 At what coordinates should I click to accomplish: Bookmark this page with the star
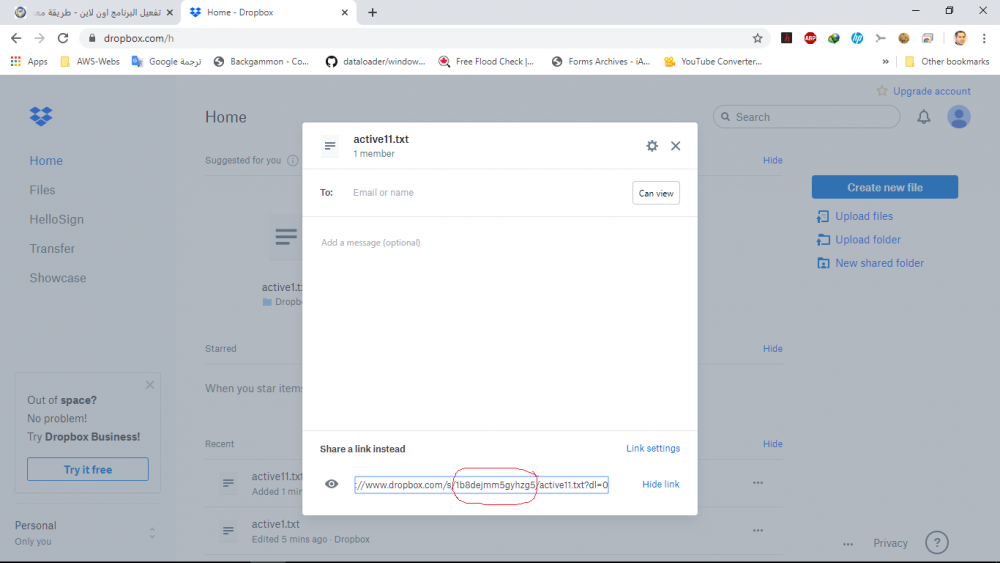pos(757,38)
